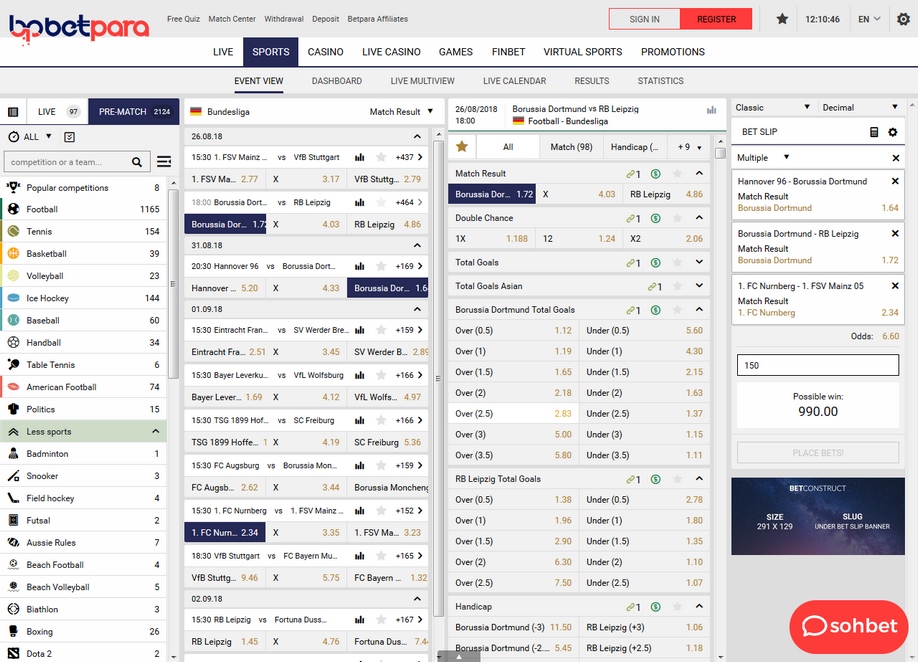Click the Ice Hockey sport icon
Image resolution: width=918 pixels, height=662 pixels.
(x=13, y=298)
